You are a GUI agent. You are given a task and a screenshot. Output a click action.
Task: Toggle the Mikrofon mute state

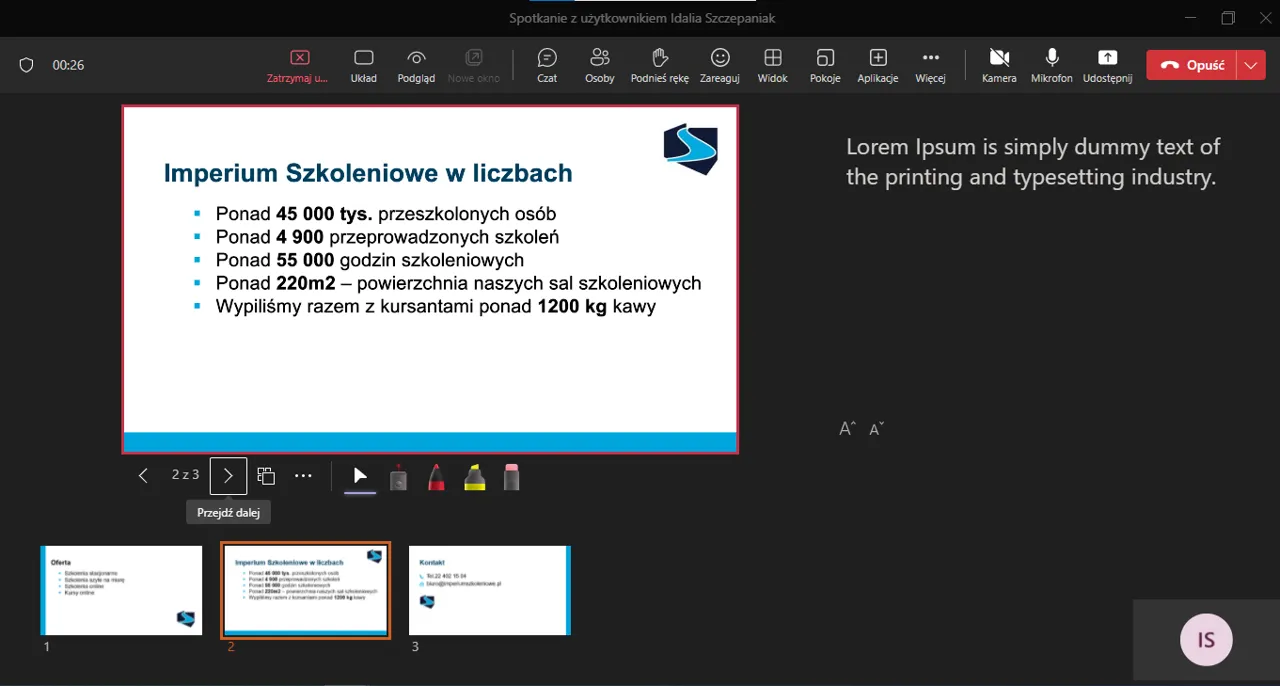[x=1051, y=64]
